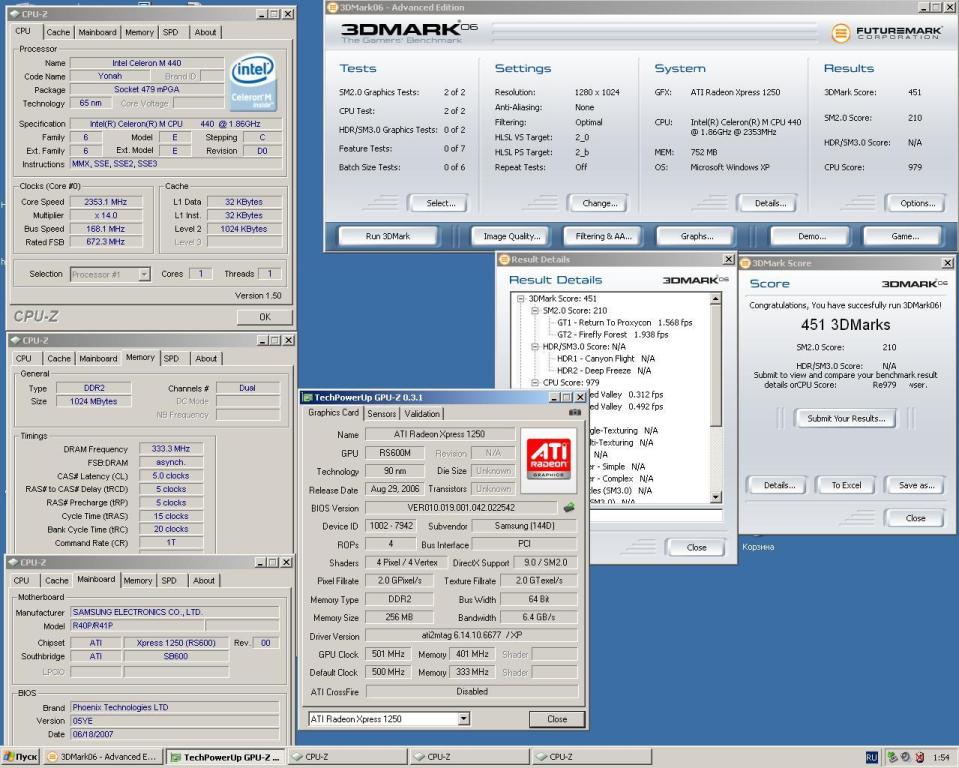
Task: Open the Processor #1 selection dropdown
Action: coord(144,274)
